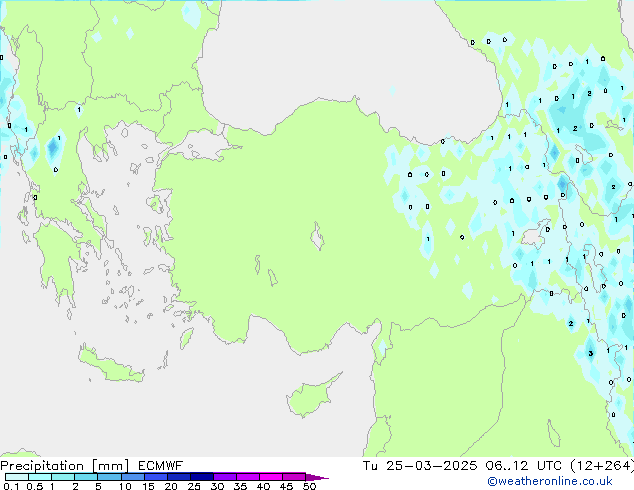Select the 35–40 mm violet legend swatch
The height and width of the screenshot is (490, 634).
point(247,477)
